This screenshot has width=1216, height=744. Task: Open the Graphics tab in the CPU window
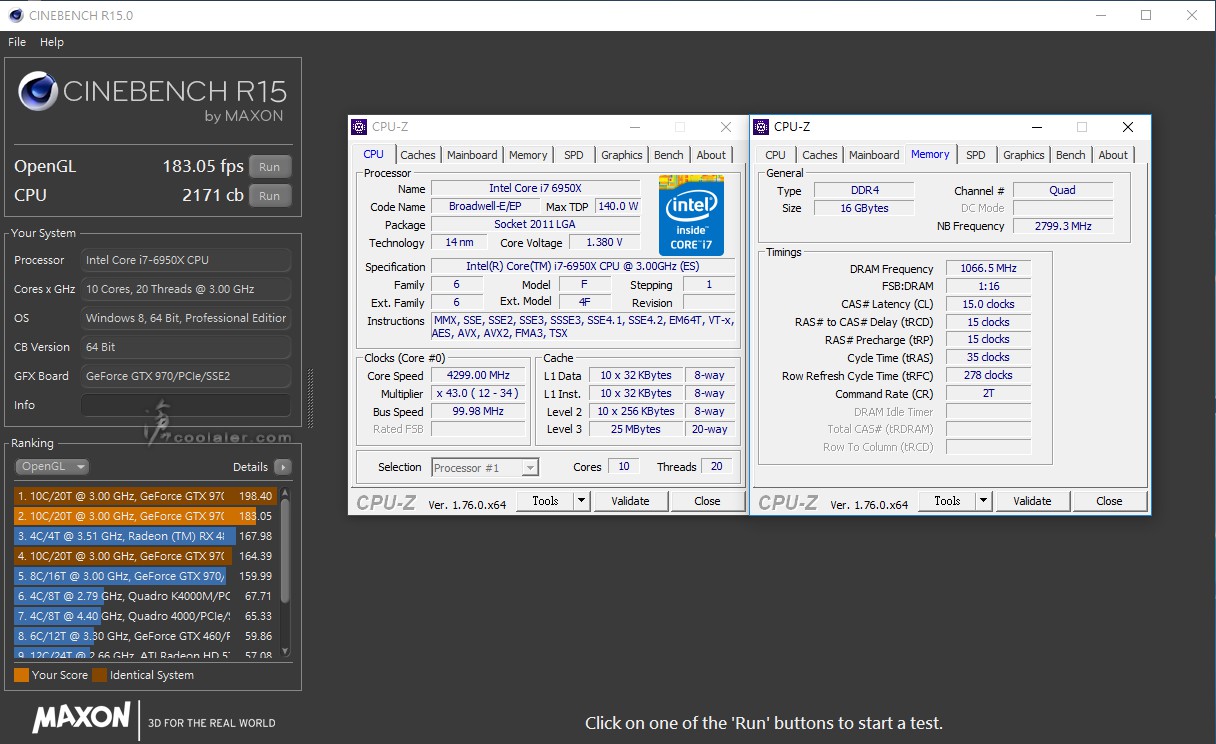click(x=622, y=155)
